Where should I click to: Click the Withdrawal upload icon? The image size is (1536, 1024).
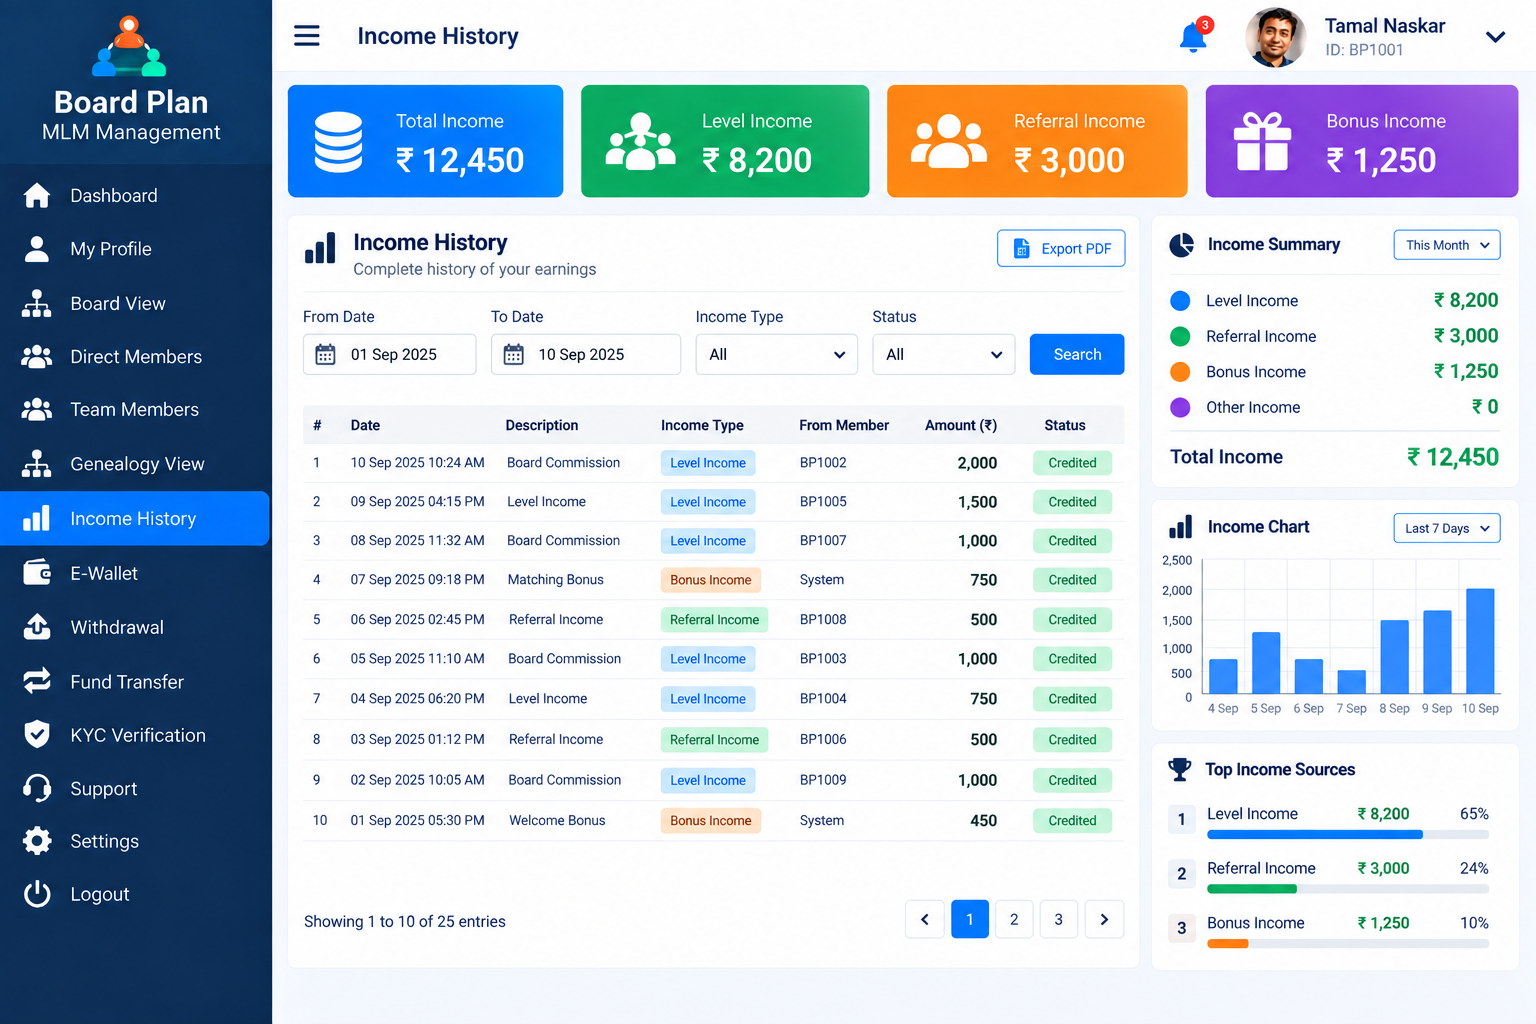pos(37,627)
